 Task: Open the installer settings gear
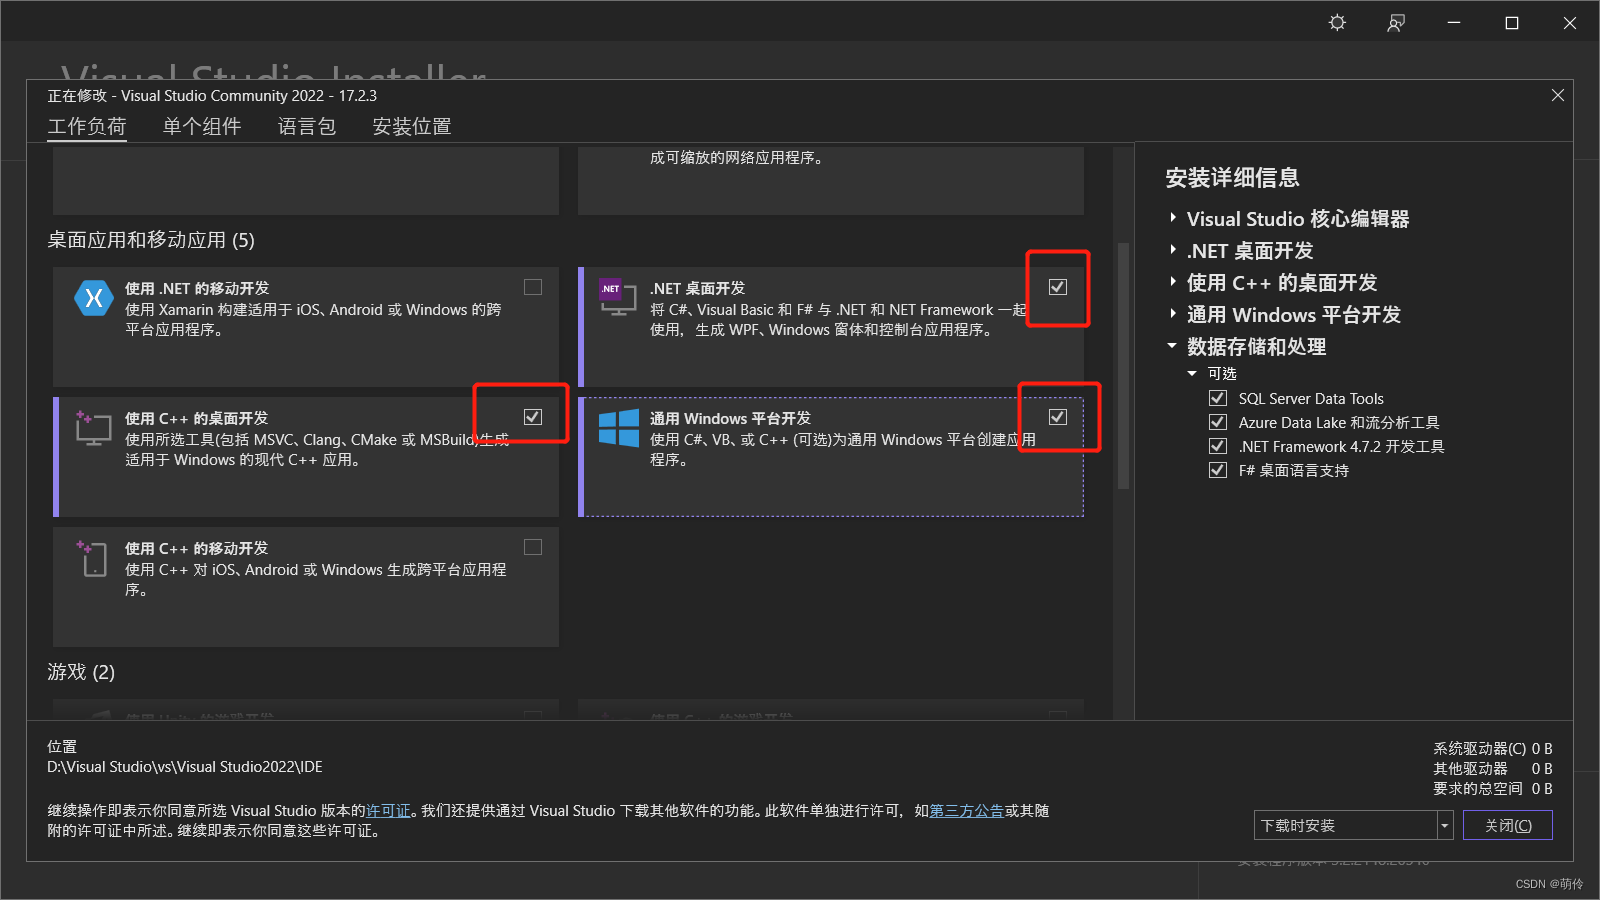pos(1337,22)
